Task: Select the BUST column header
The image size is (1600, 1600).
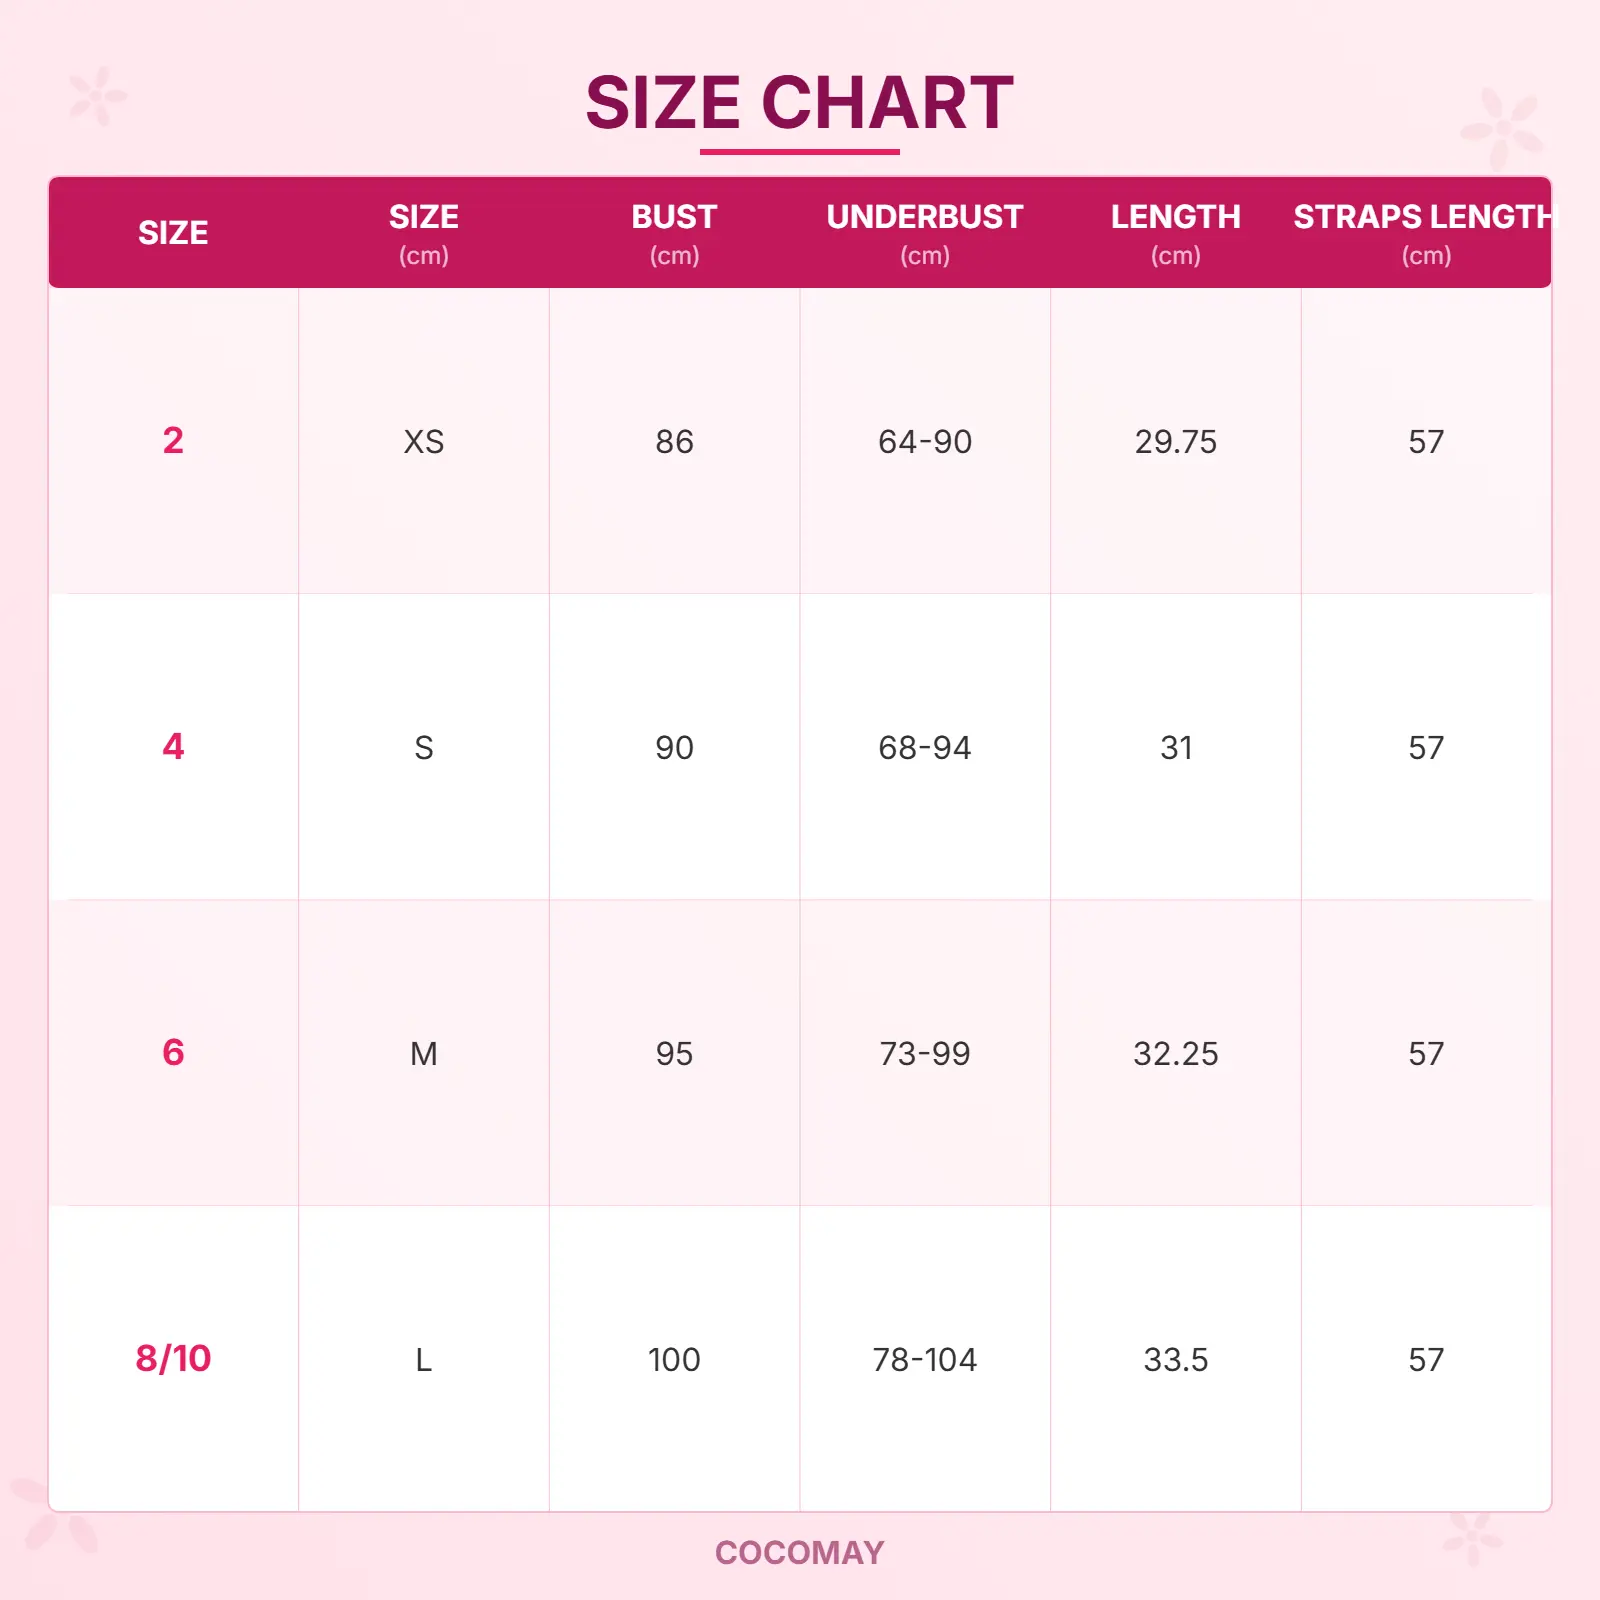Action: (674, 217)
